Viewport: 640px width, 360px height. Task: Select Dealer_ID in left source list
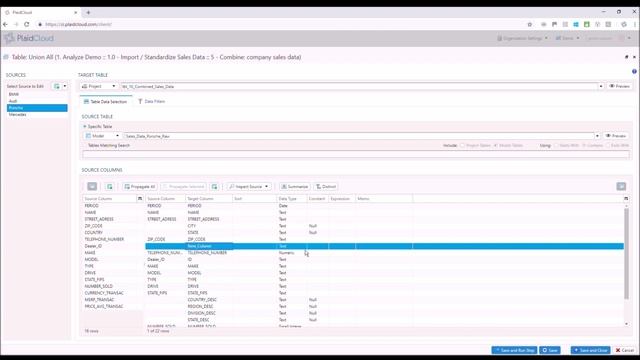click(93, 246)
